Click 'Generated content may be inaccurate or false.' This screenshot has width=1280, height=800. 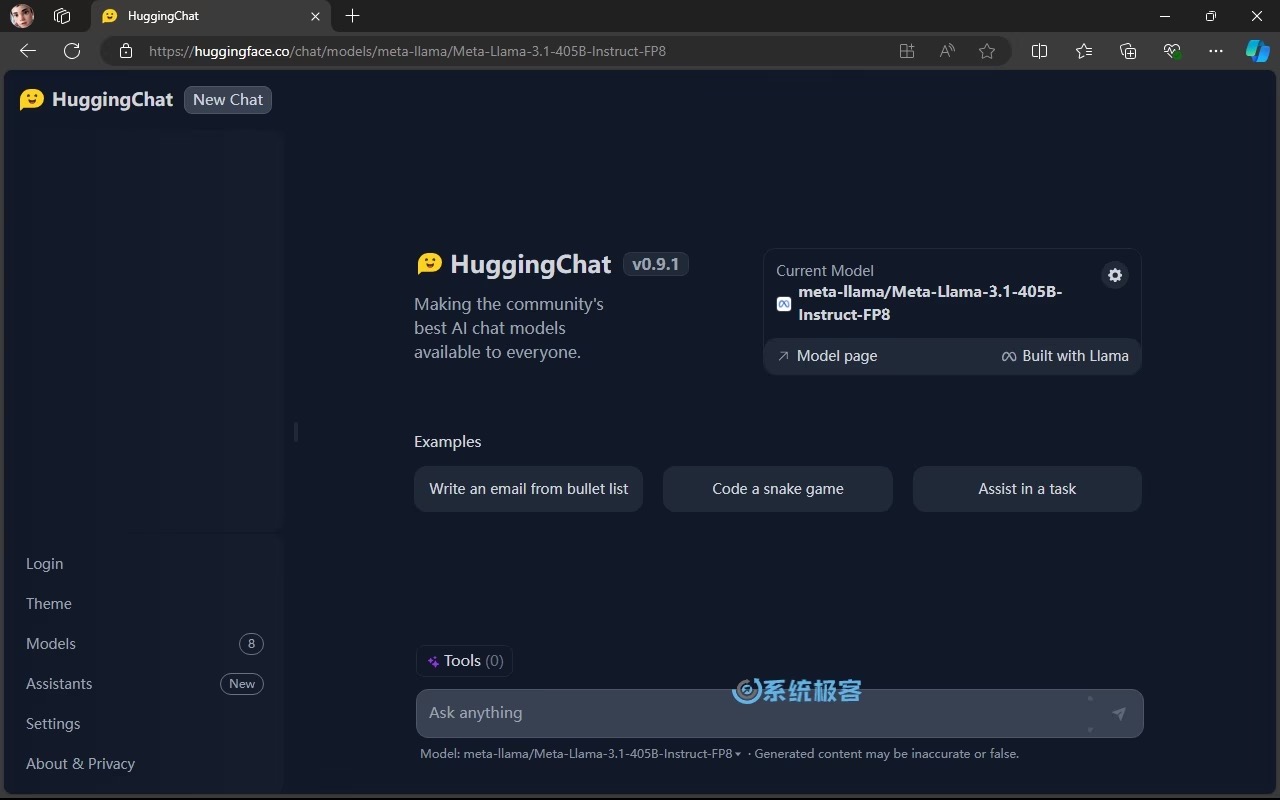(x=887, y=754)
